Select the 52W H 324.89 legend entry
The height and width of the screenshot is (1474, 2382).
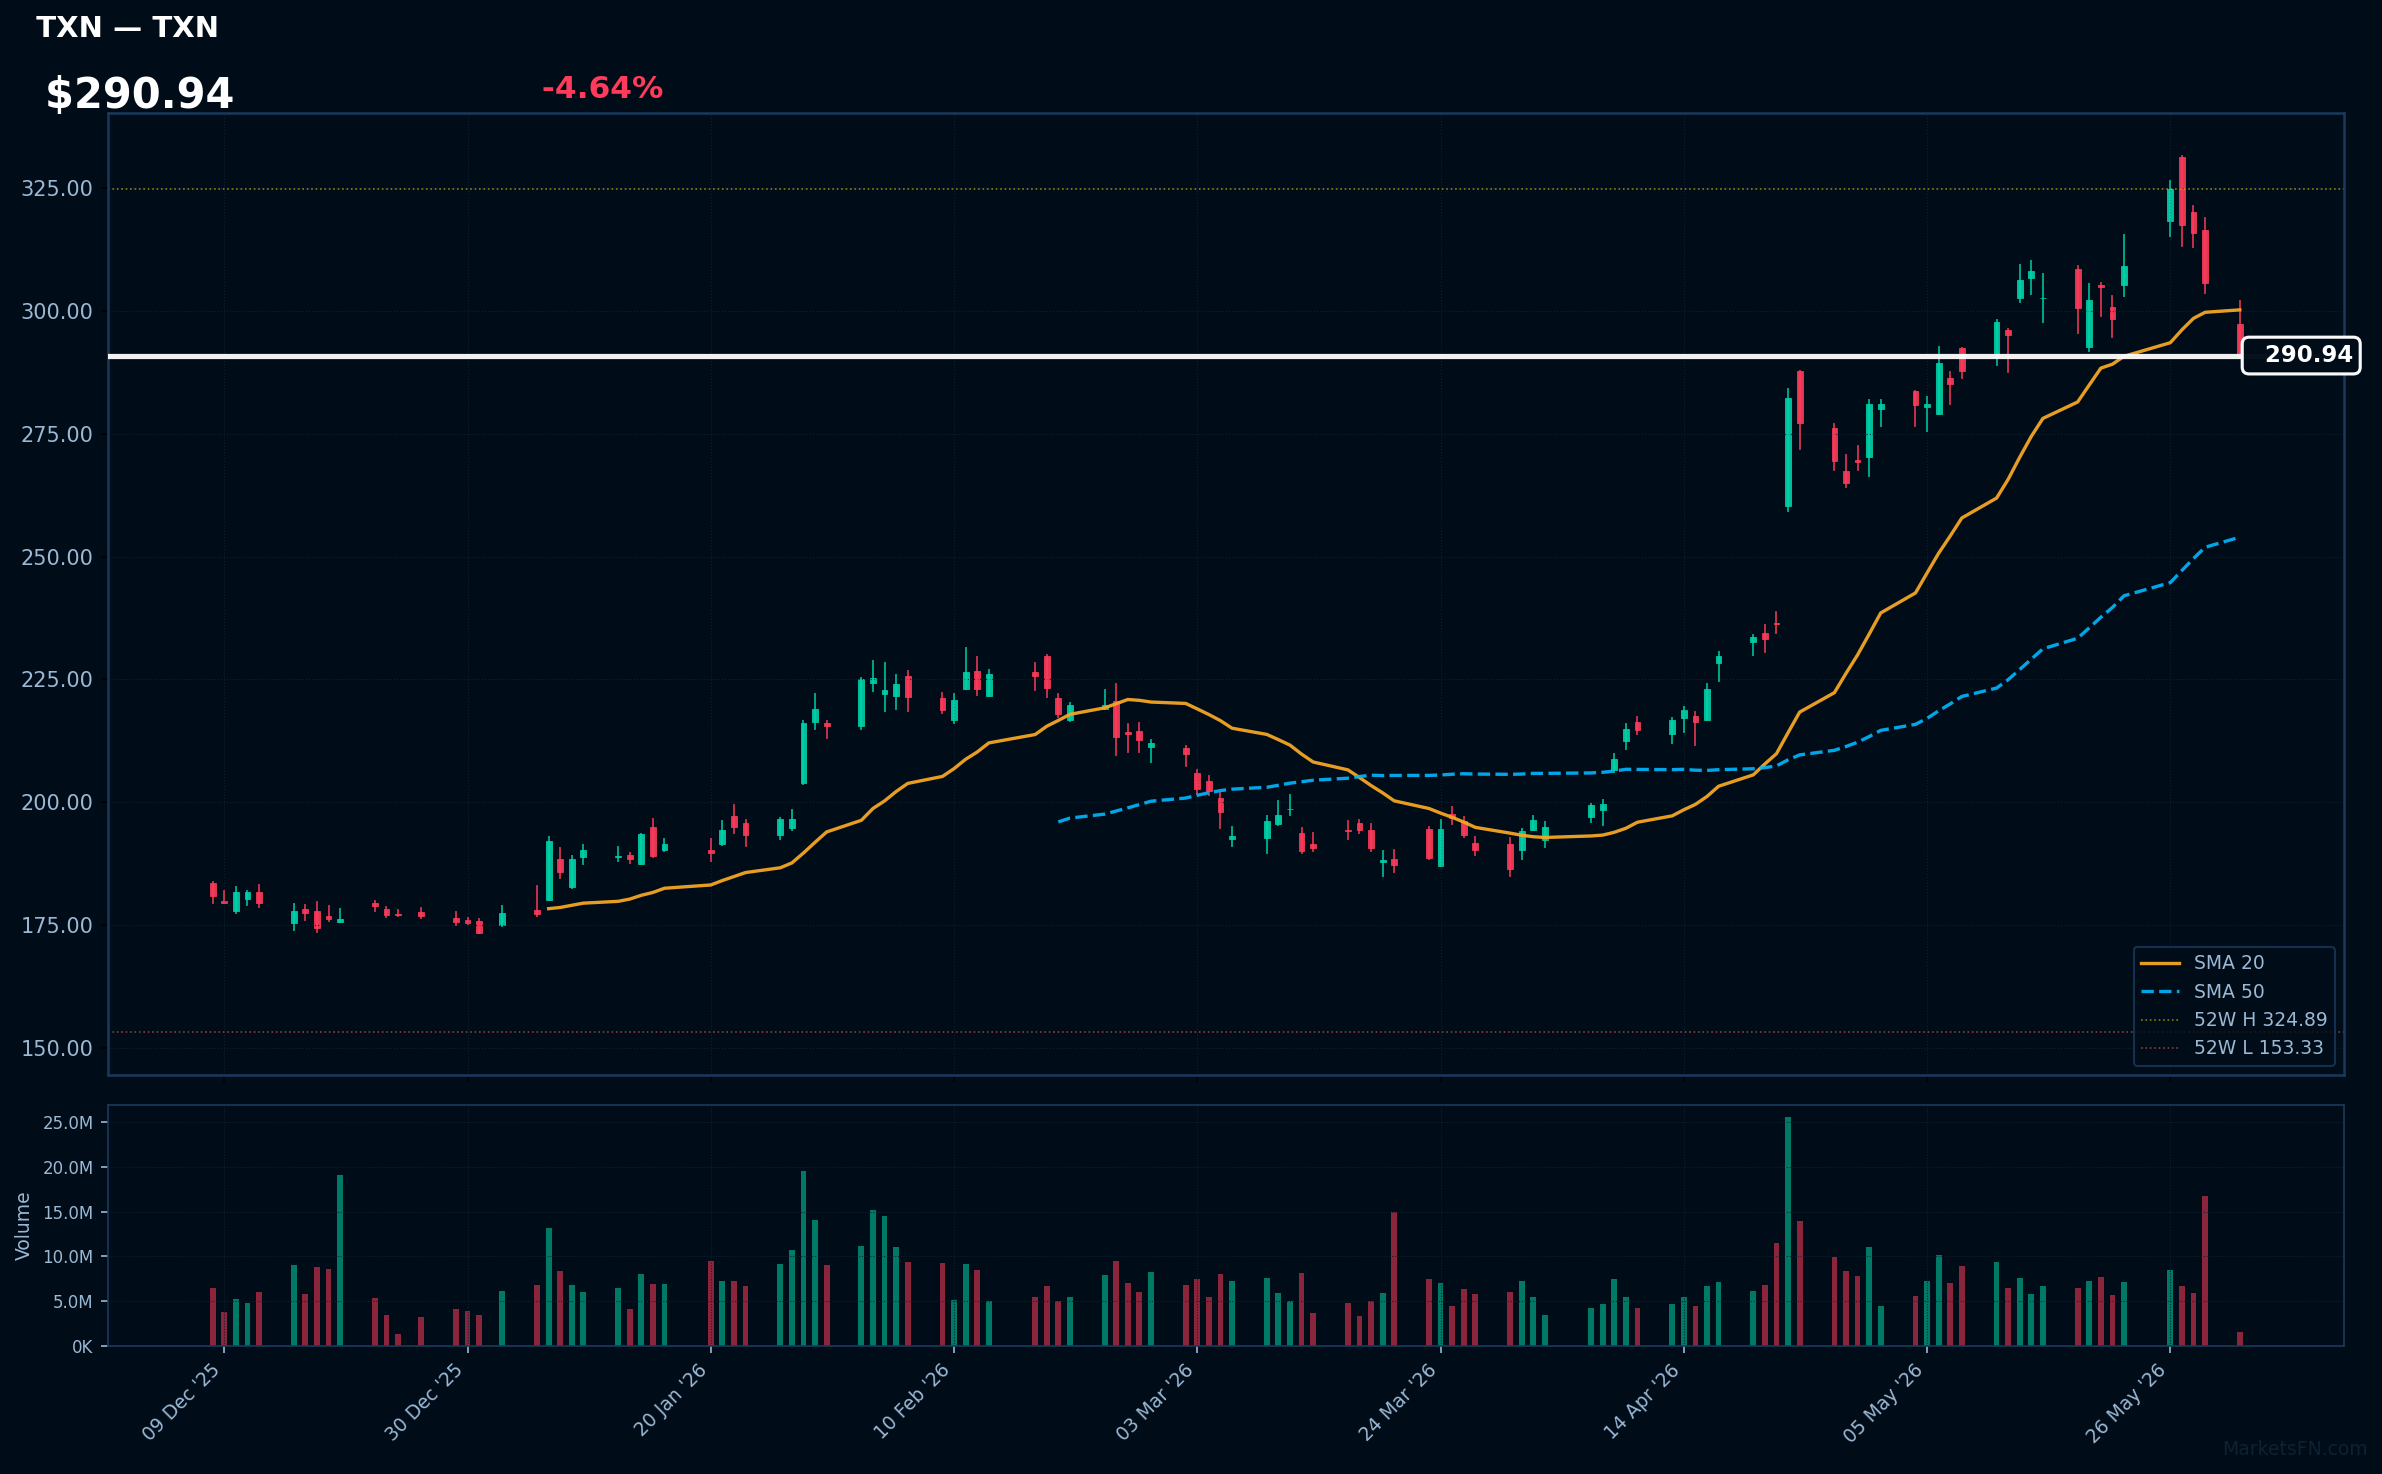coord(2233,1019)
